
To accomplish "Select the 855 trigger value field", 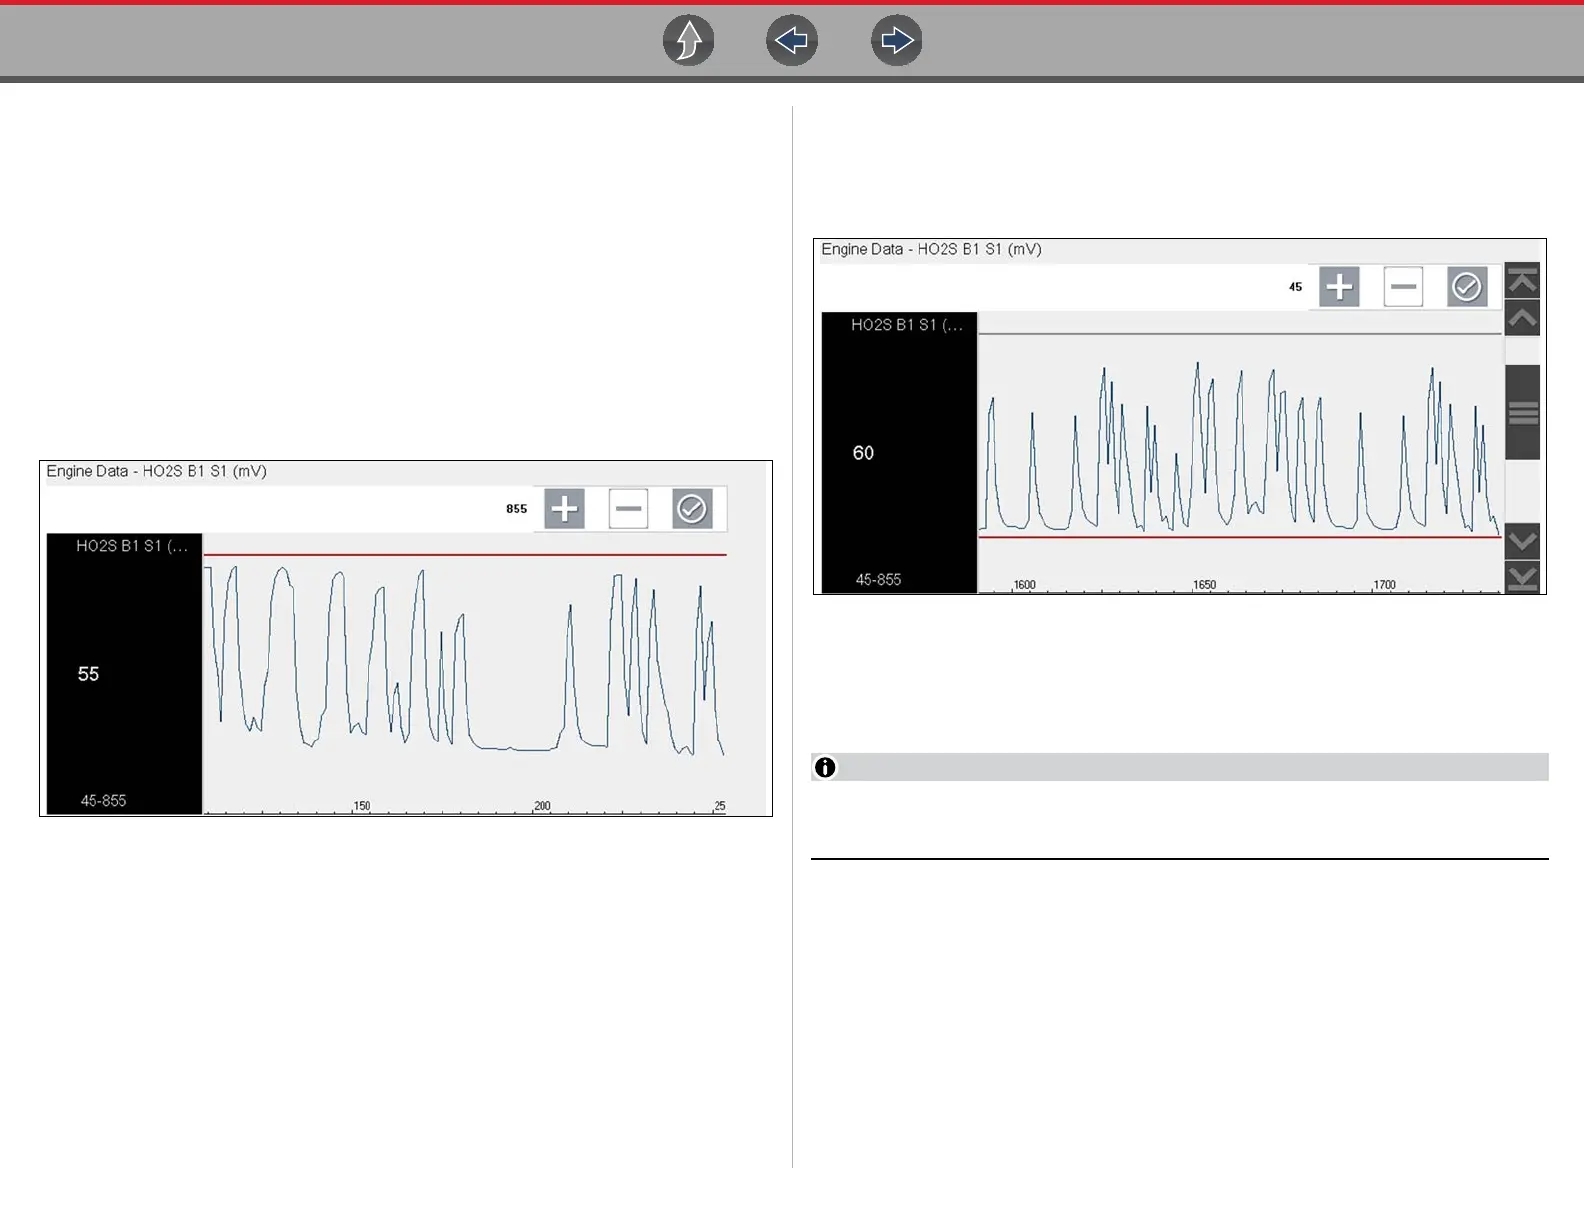I will [x=516, y=509].
